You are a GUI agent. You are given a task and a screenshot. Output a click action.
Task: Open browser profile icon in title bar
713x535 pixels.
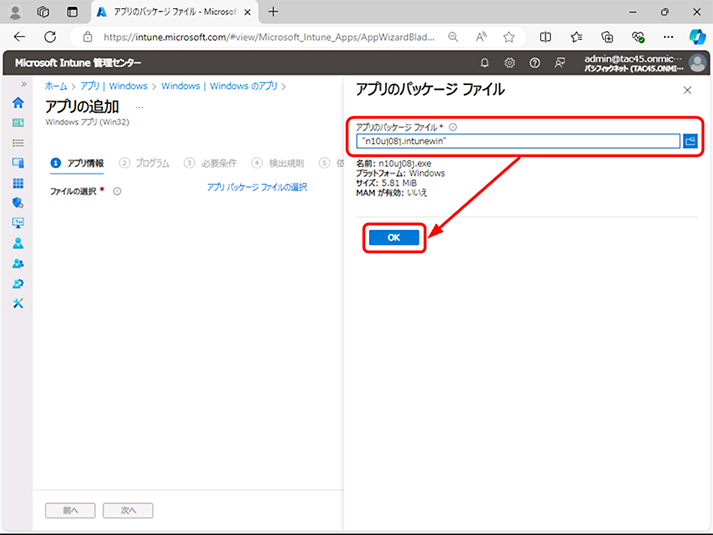coord(15,12)
